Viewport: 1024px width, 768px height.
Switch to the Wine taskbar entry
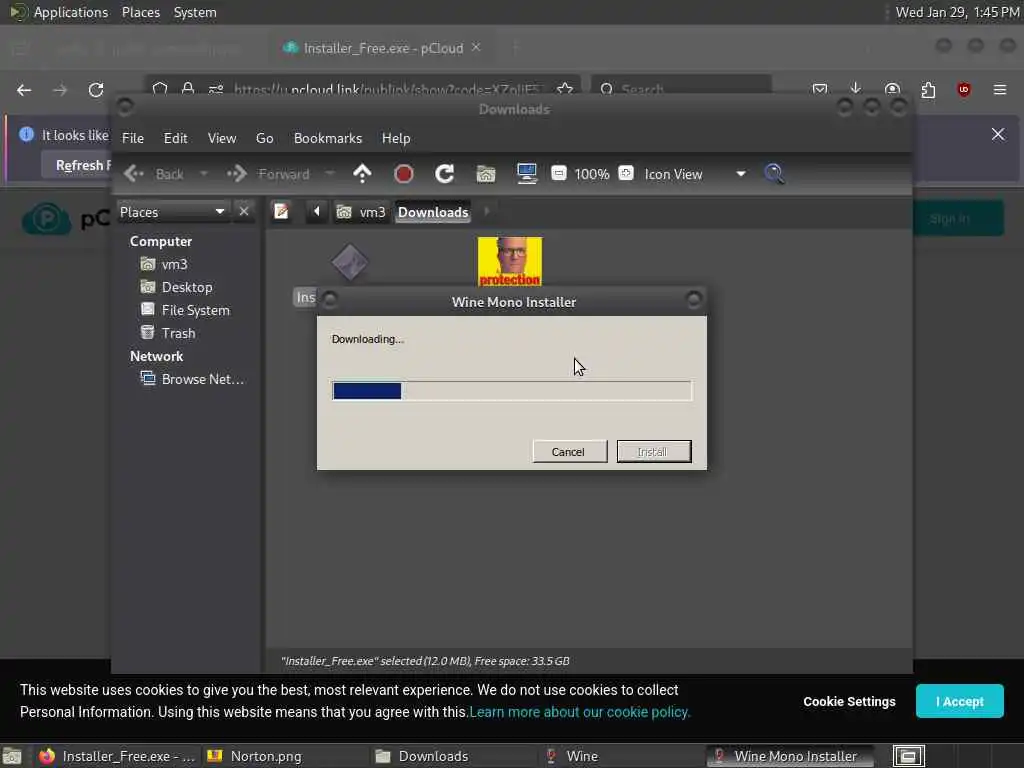[618, 756]
